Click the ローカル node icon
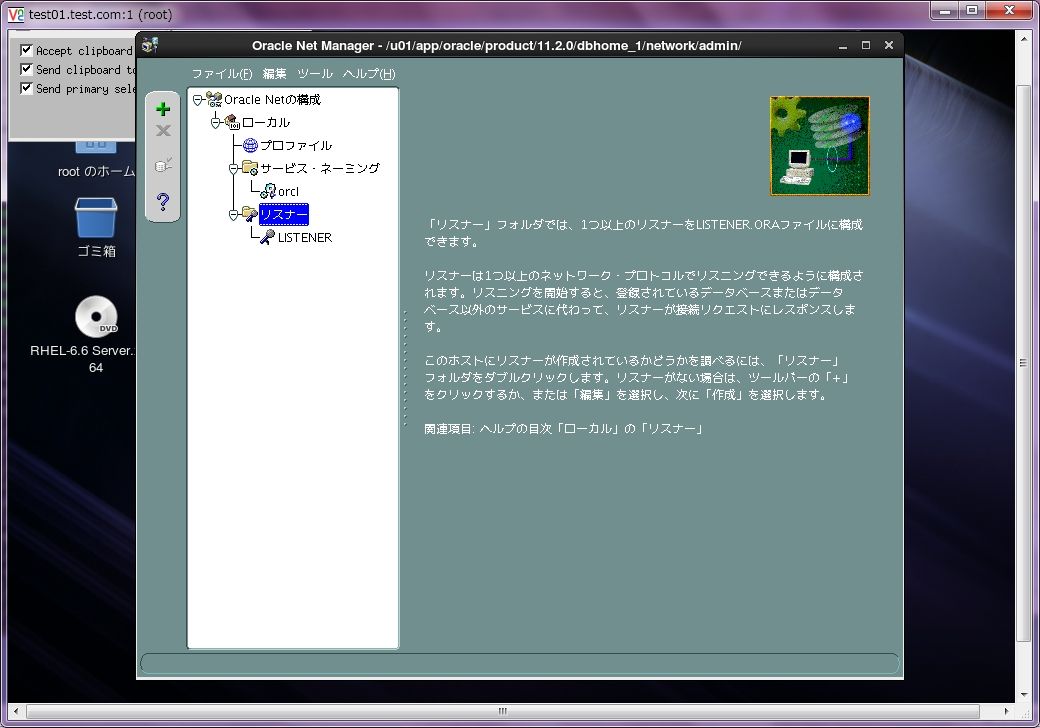 click(x=232, y=122)
